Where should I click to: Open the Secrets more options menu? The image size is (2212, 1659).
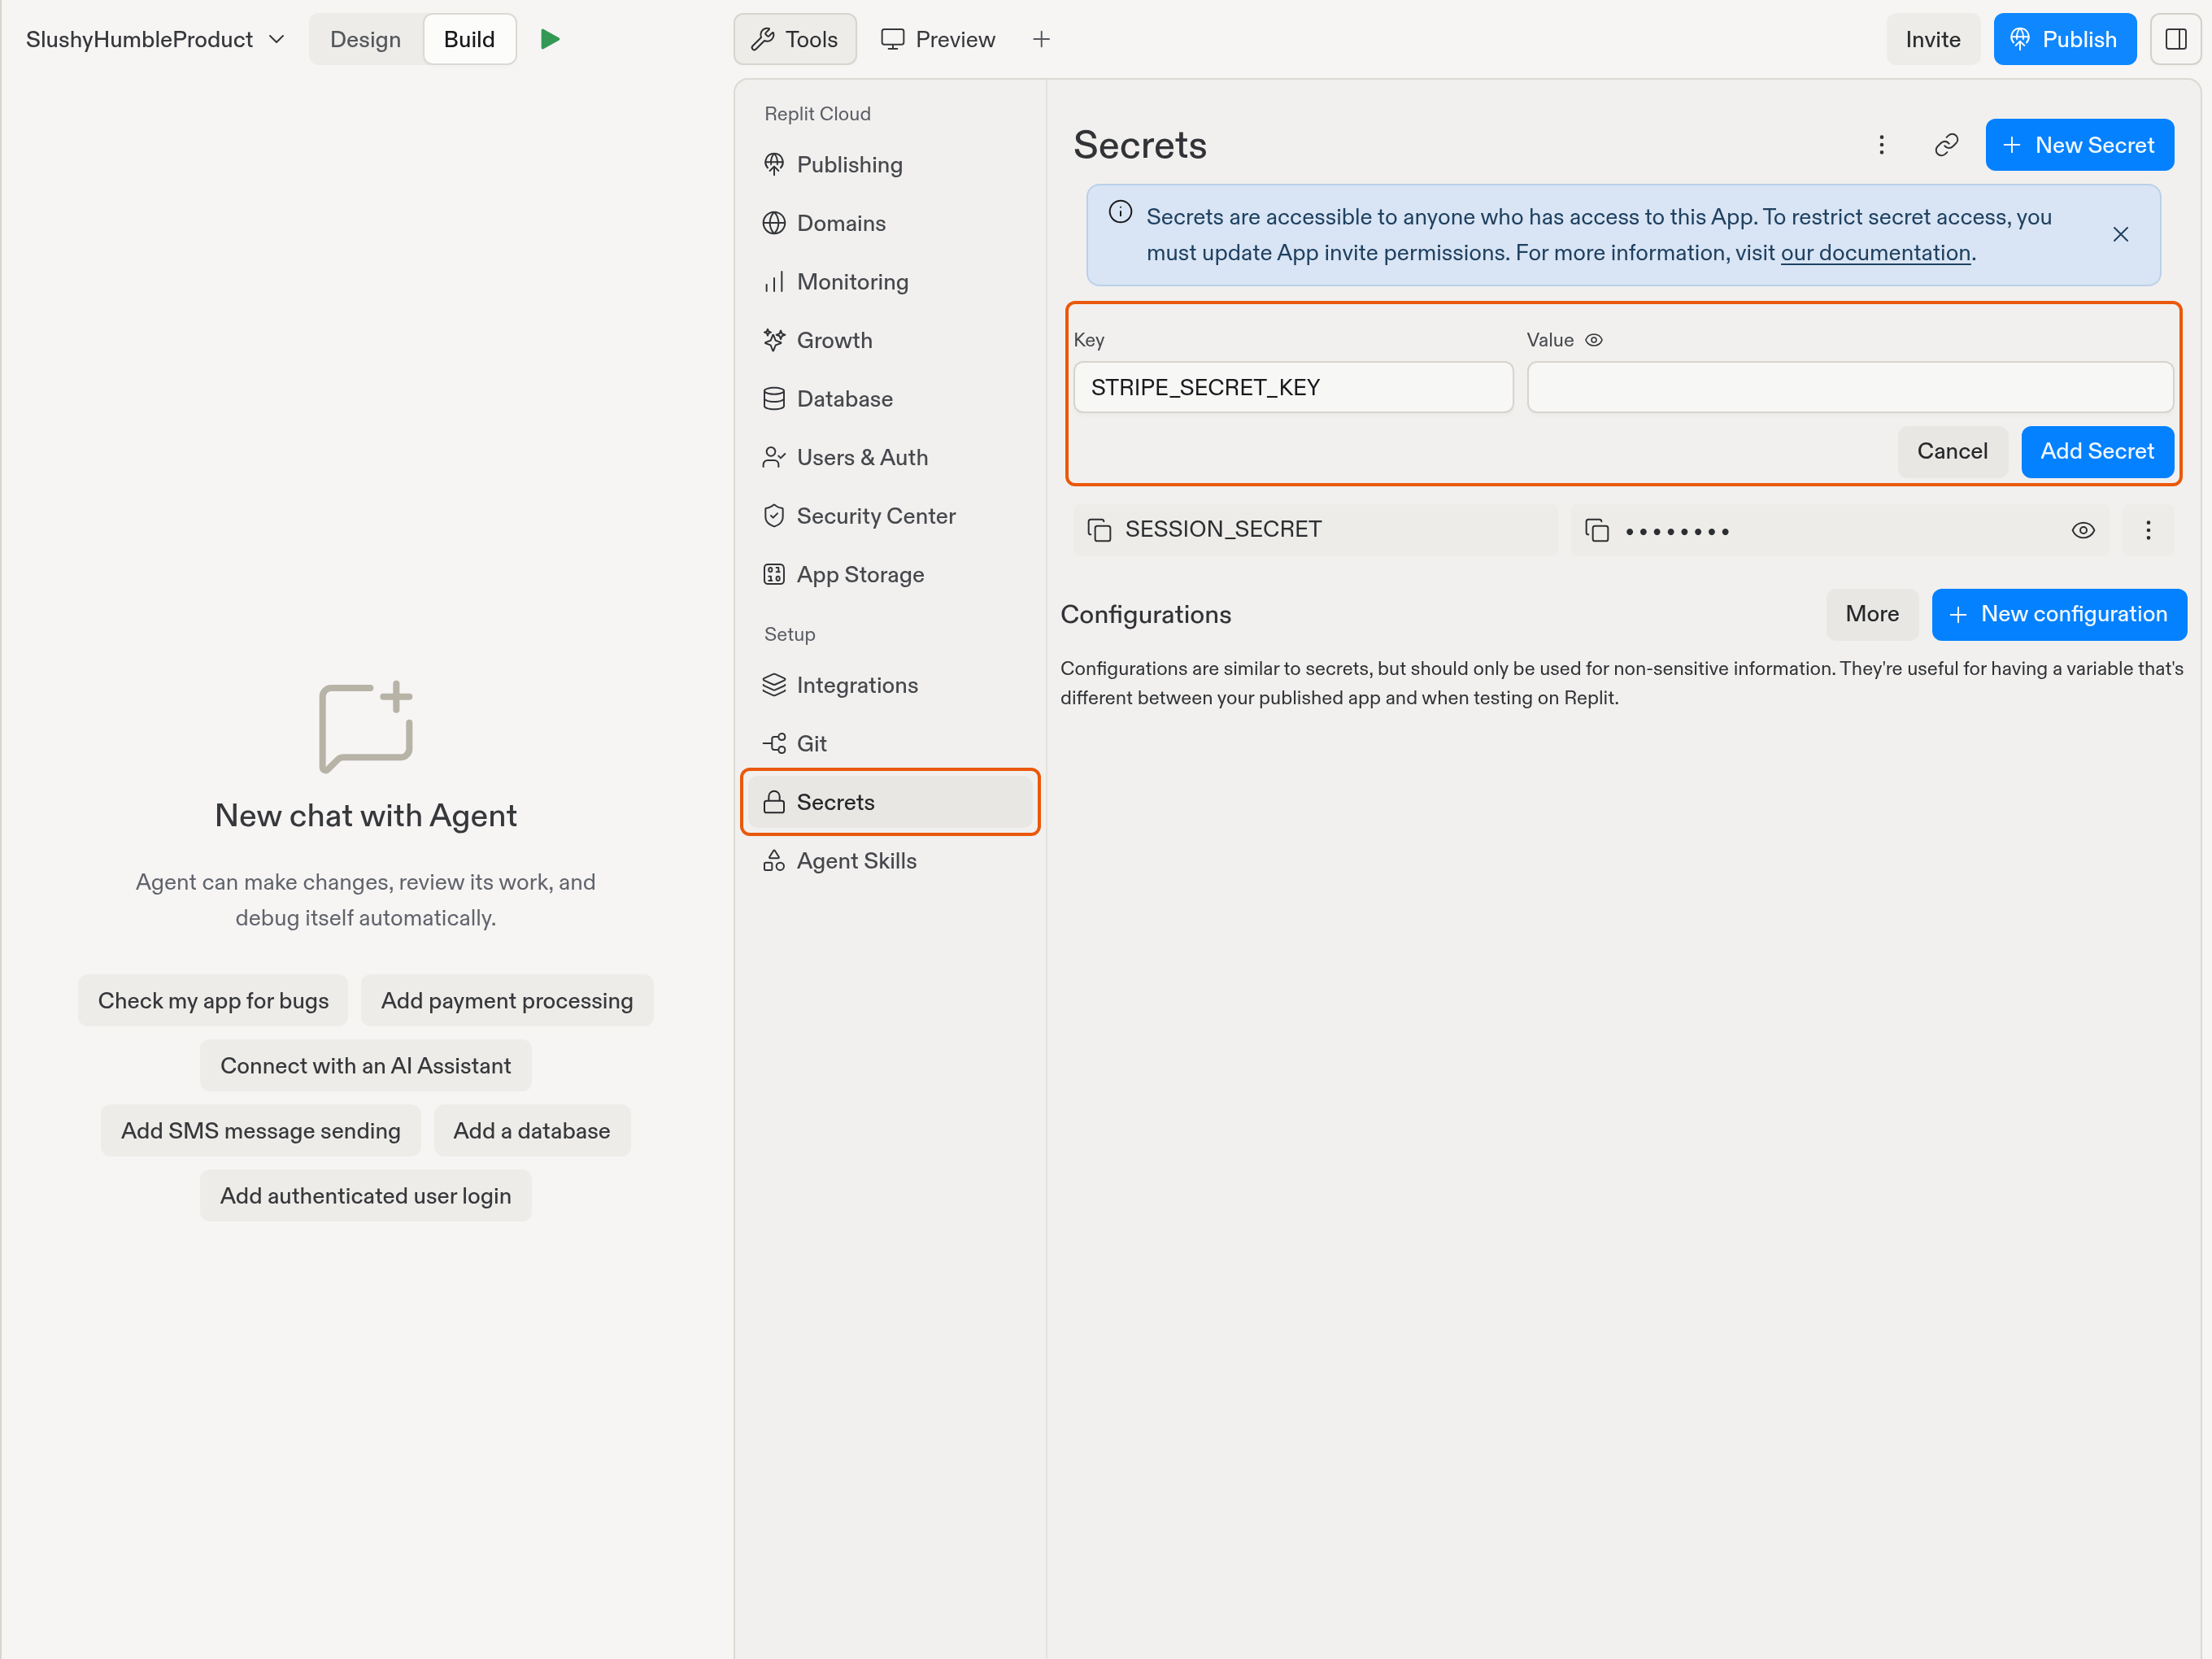point(1881,145)
